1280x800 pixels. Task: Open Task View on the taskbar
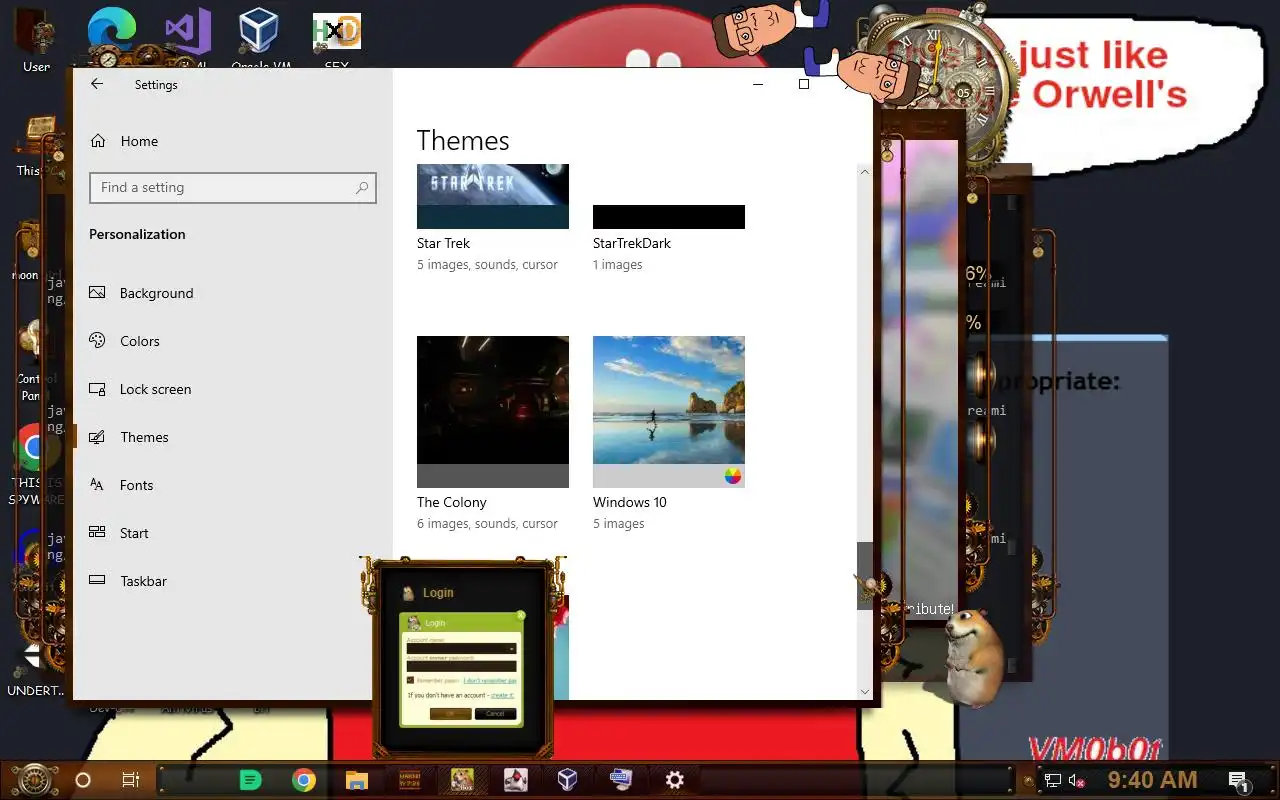130,780
